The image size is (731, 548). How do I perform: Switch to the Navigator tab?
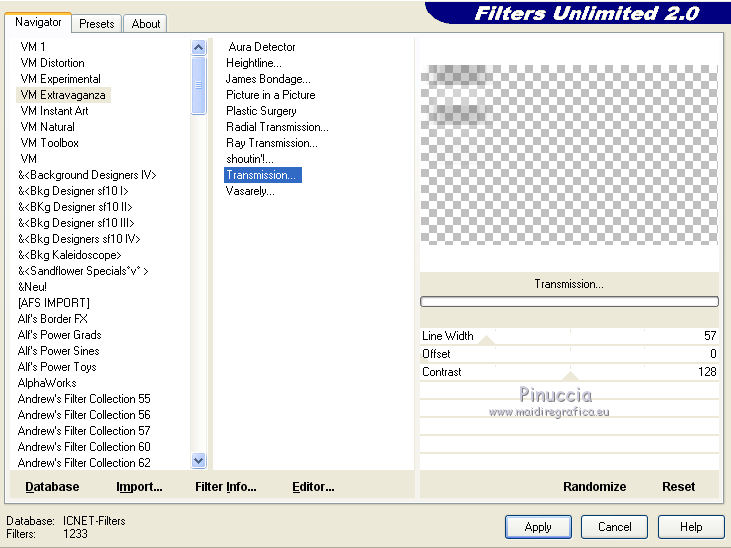coord(38,22)
